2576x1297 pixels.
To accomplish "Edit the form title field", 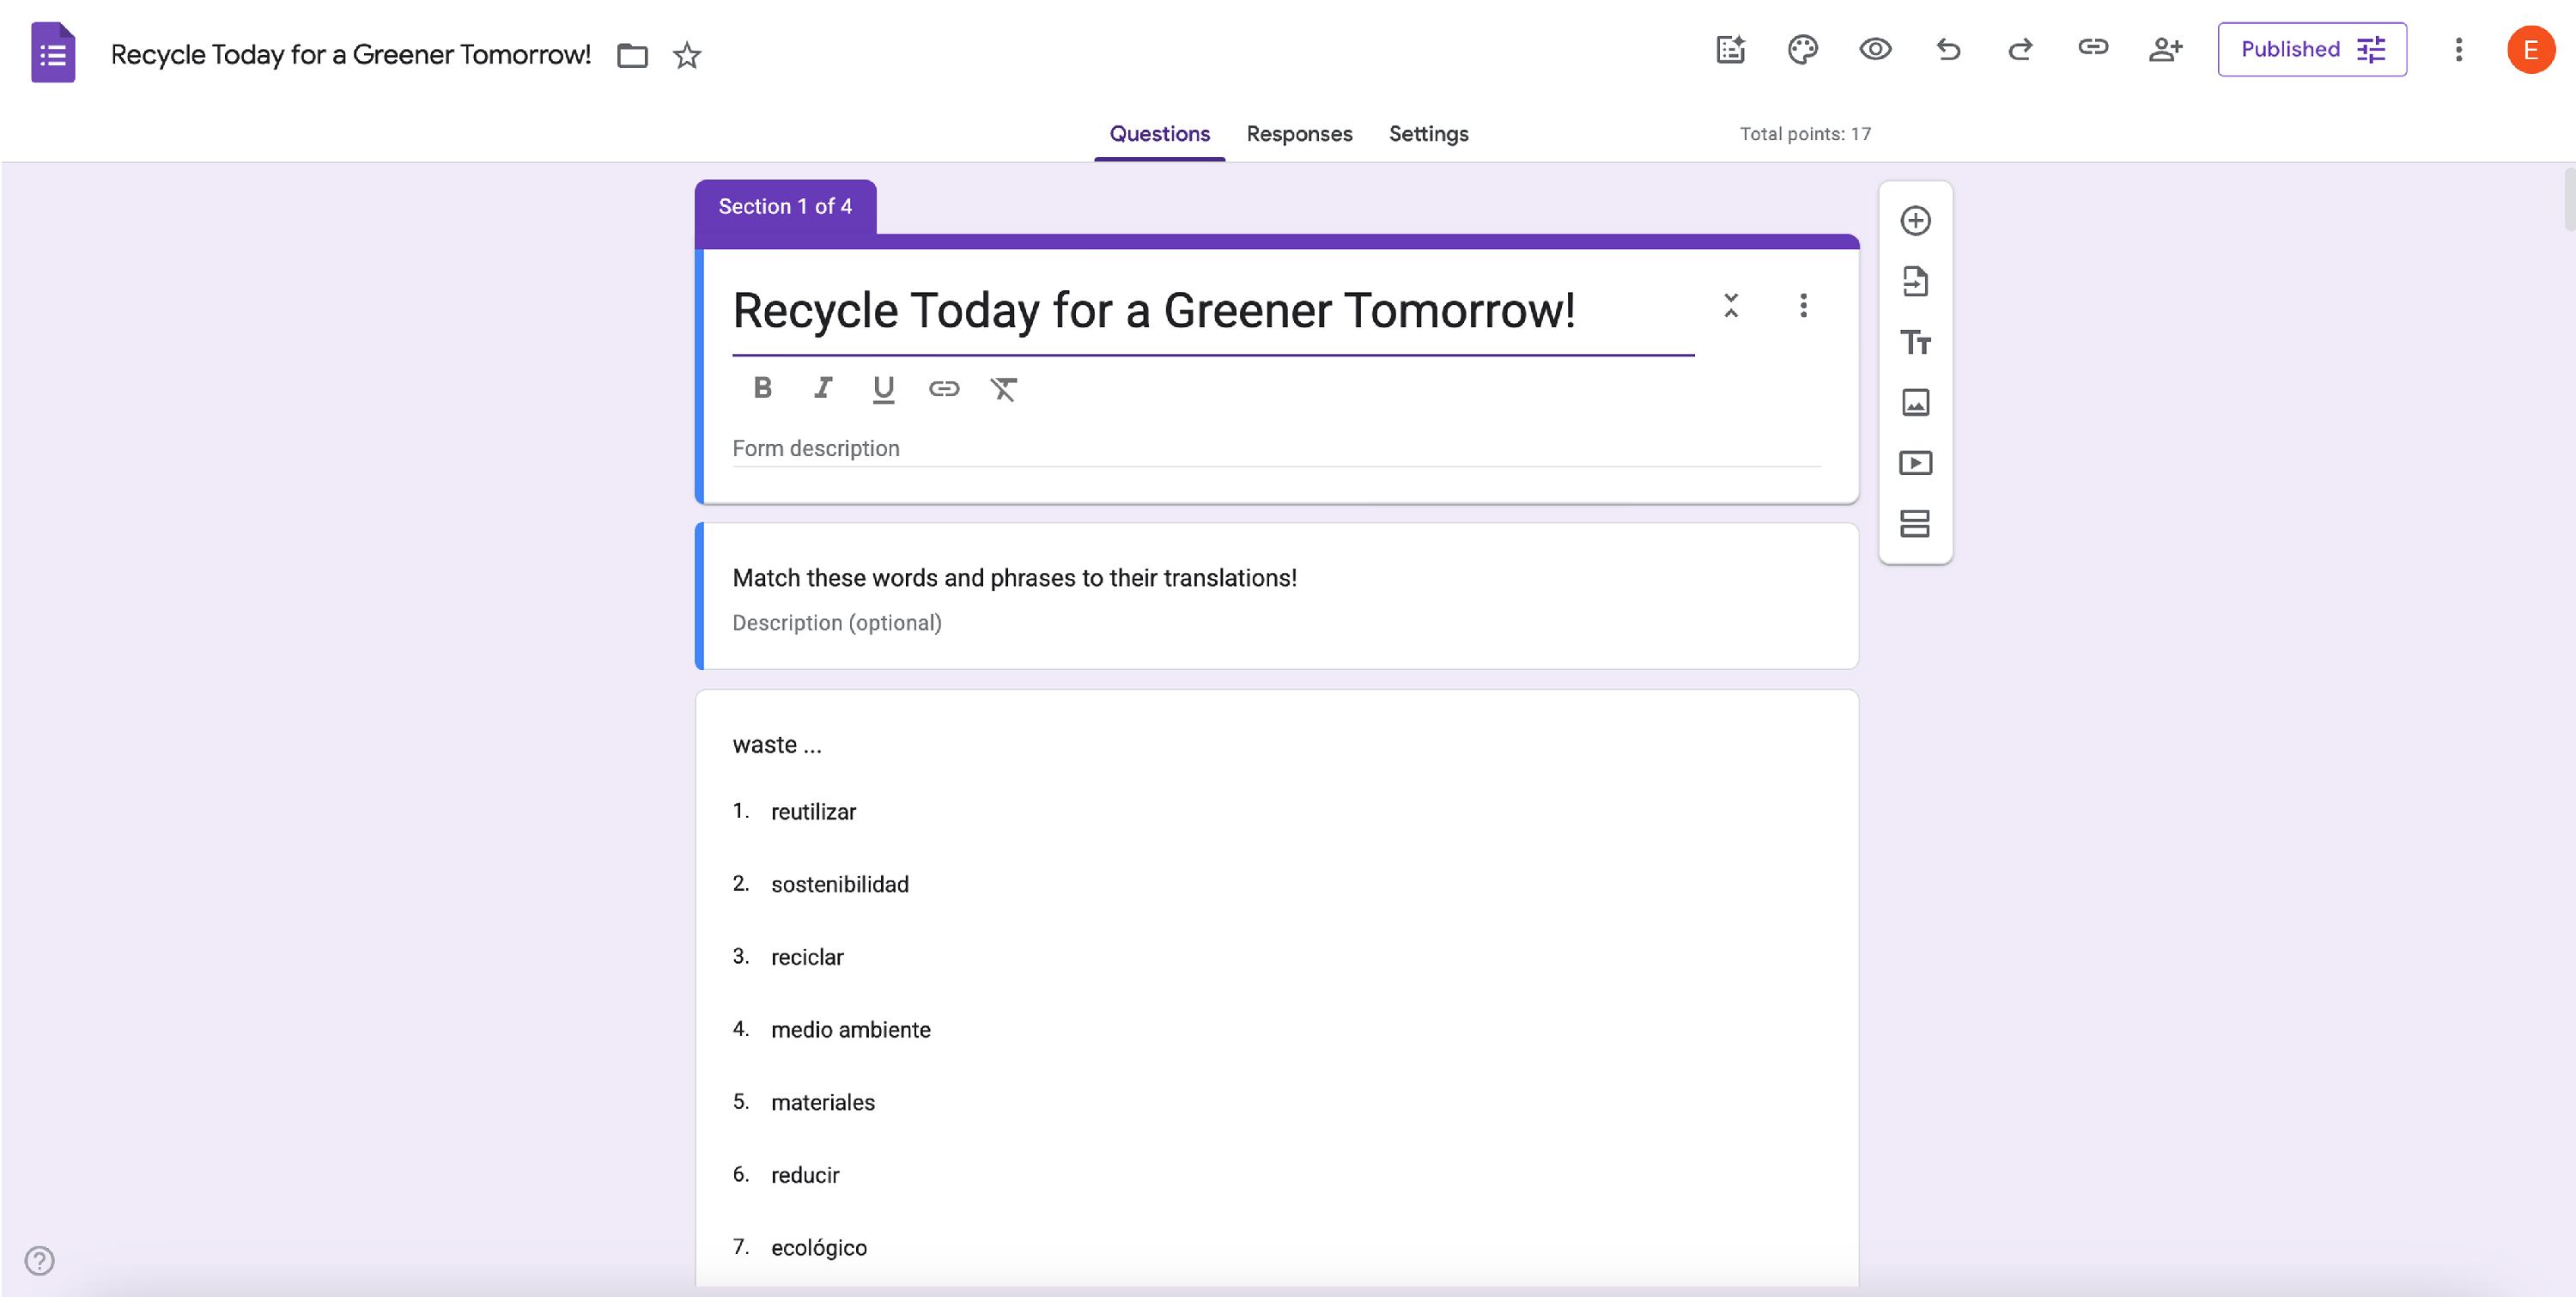I will [x=1212, y=311].
